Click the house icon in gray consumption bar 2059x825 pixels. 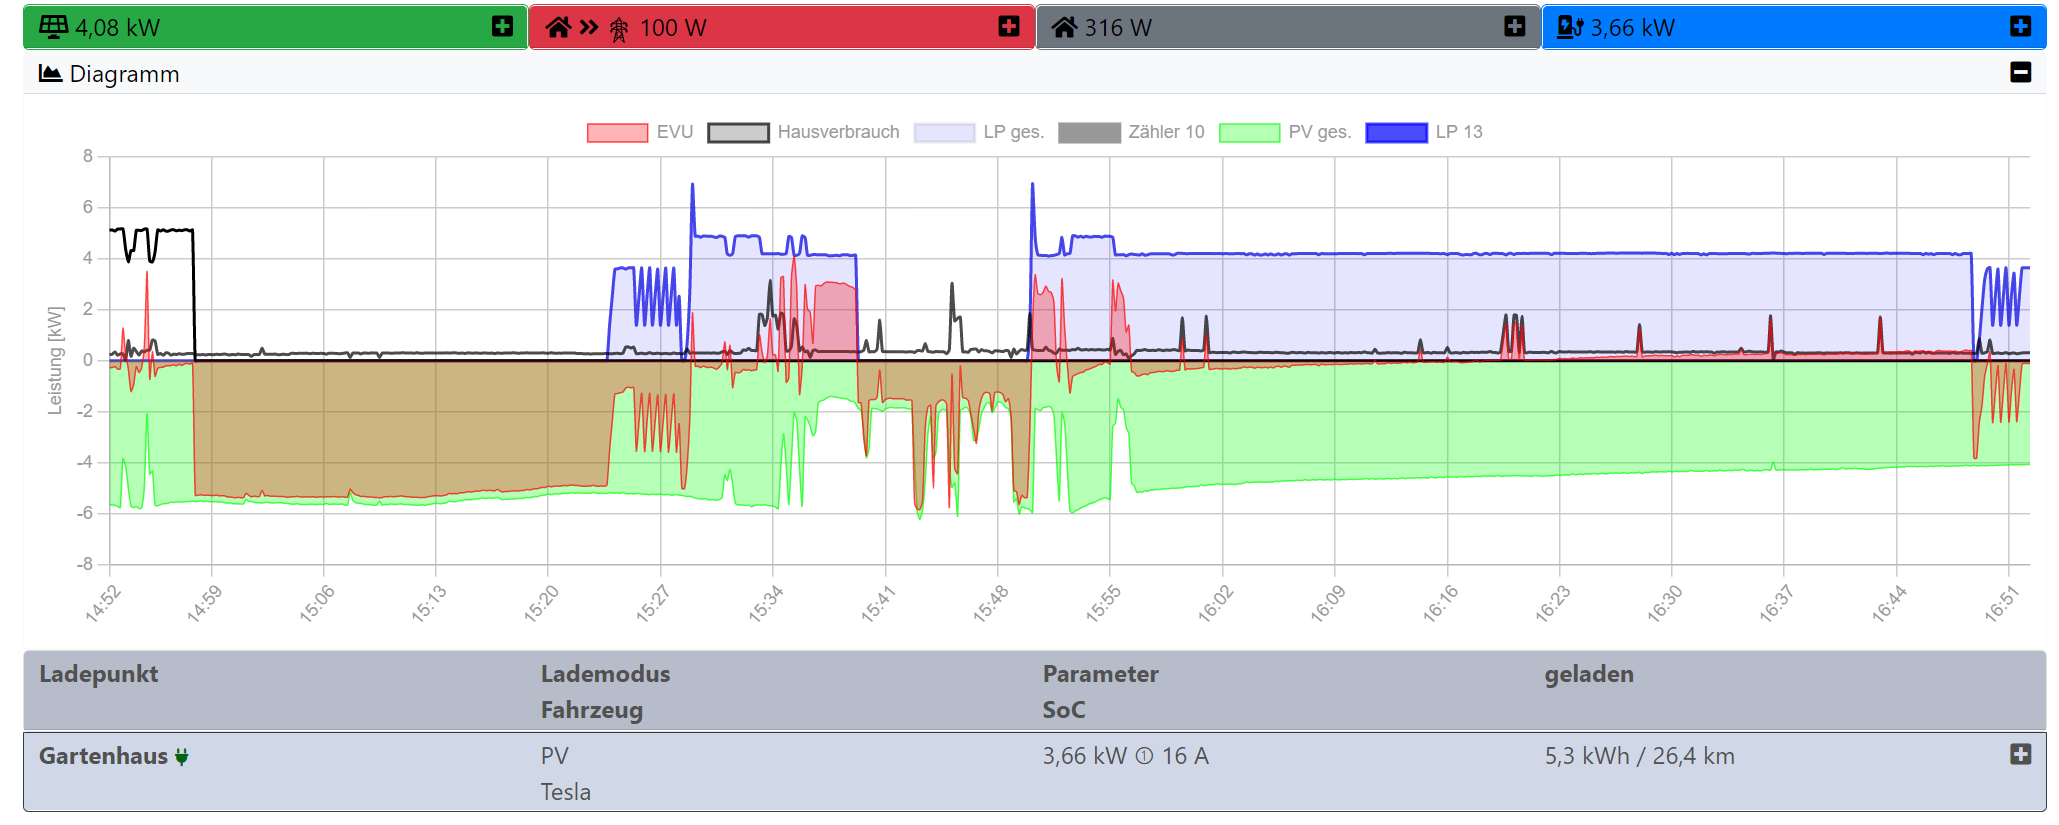click(1064, 27)
